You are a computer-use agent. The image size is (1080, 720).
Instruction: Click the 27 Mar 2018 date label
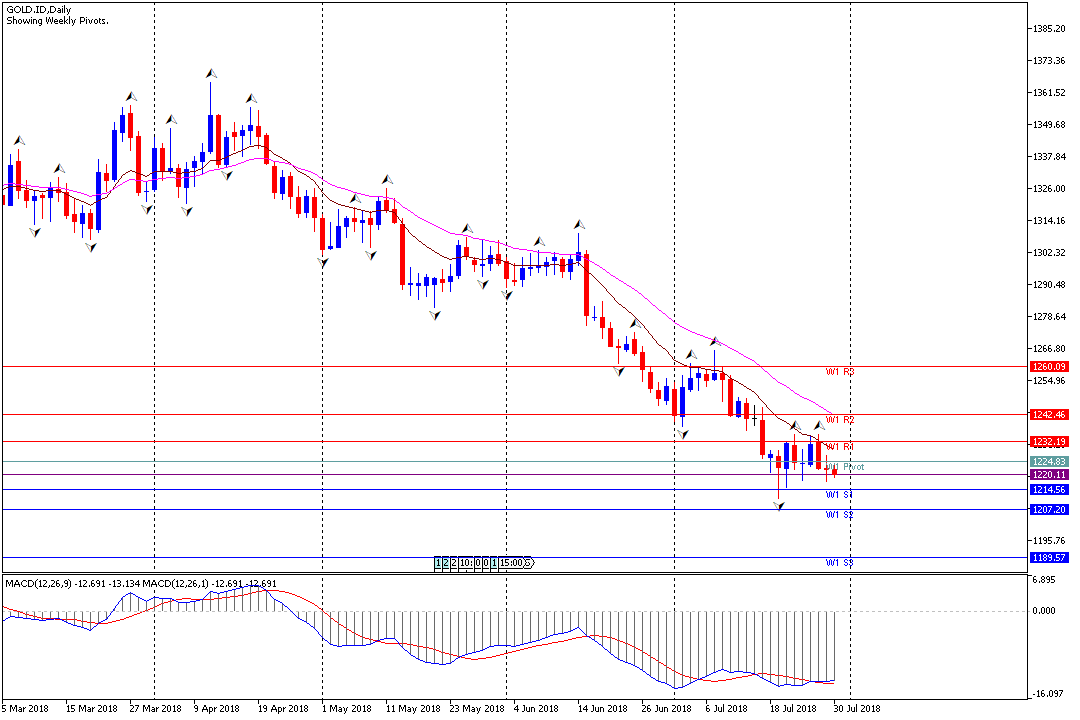pyautogui.click(x=155, y=709)
